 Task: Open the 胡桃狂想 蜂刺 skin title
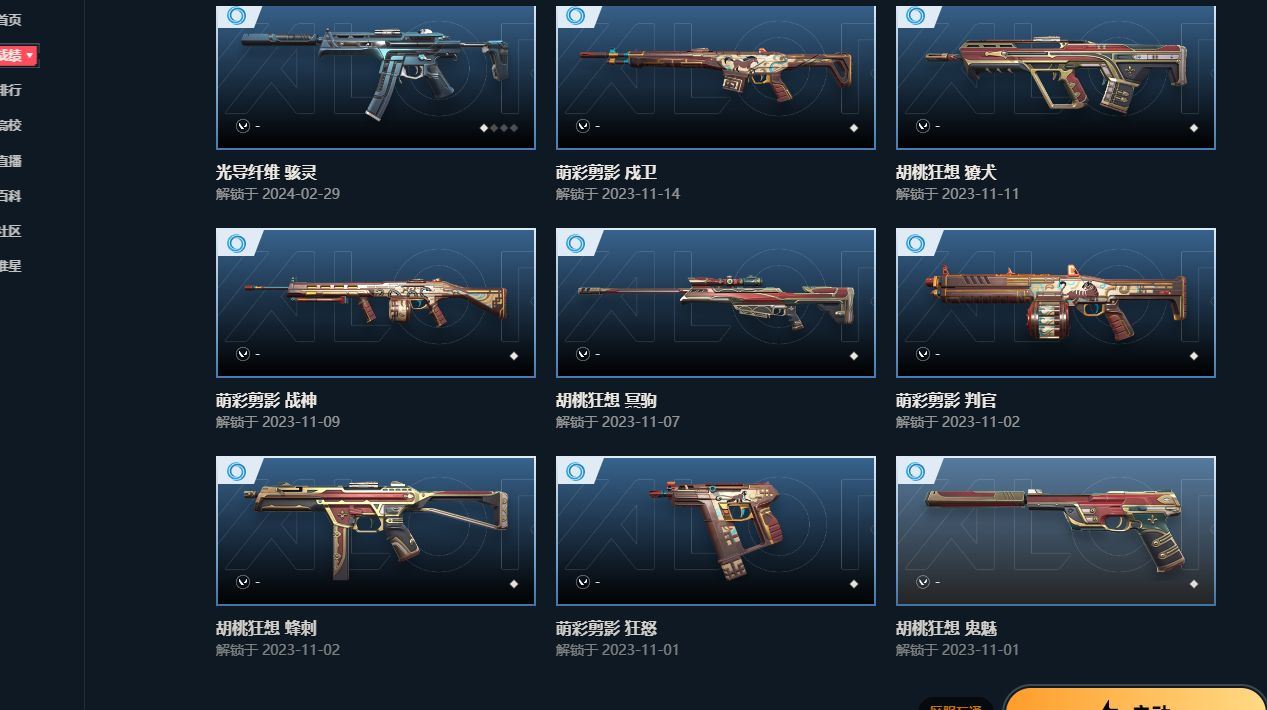point(266,628)
